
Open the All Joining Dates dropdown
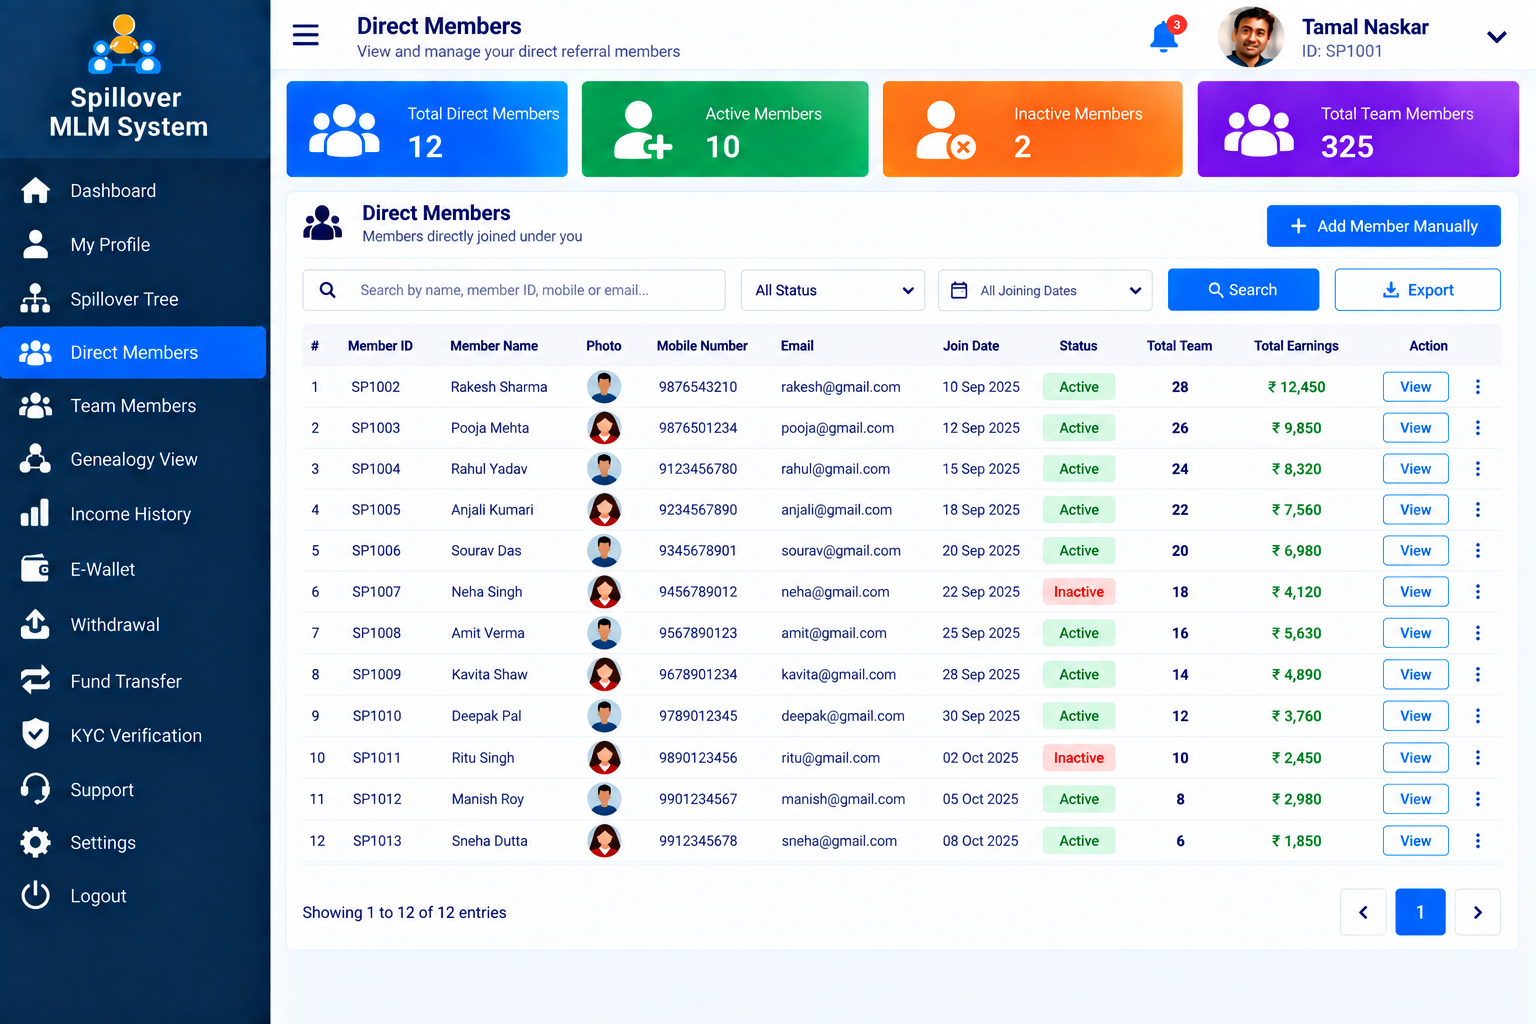point(1045,290)
